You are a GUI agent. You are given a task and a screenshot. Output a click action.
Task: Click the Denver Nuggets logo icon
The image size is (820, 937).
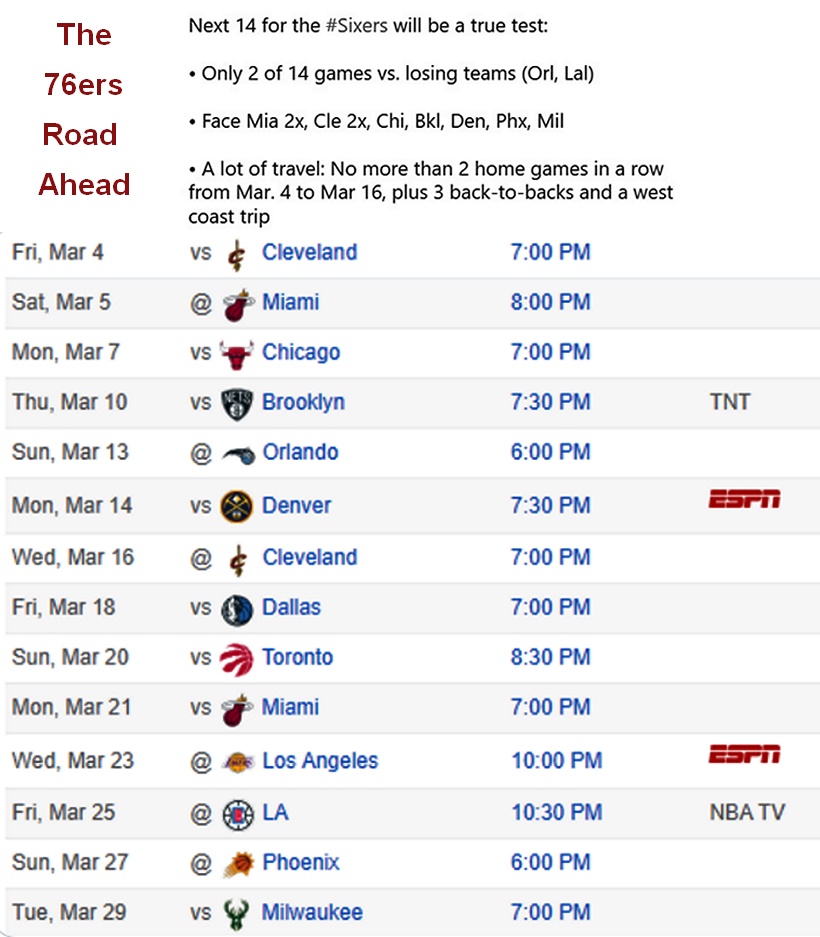click(236, 506)
